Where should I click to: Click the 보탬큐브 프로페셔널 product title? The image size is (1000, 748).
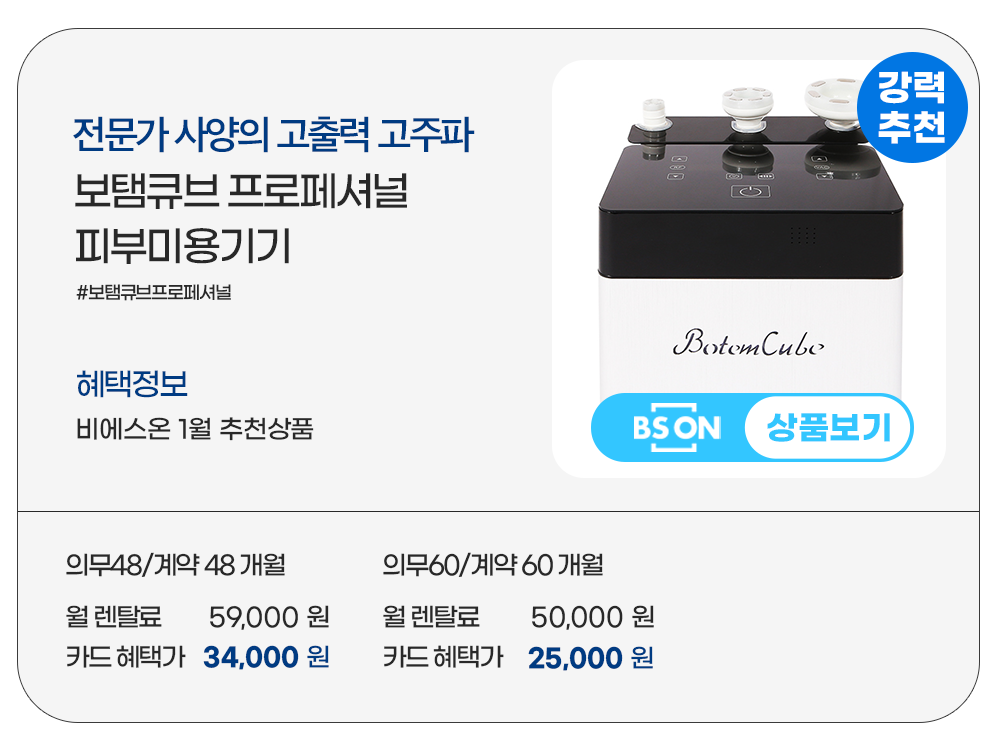[x=241, y=191]
